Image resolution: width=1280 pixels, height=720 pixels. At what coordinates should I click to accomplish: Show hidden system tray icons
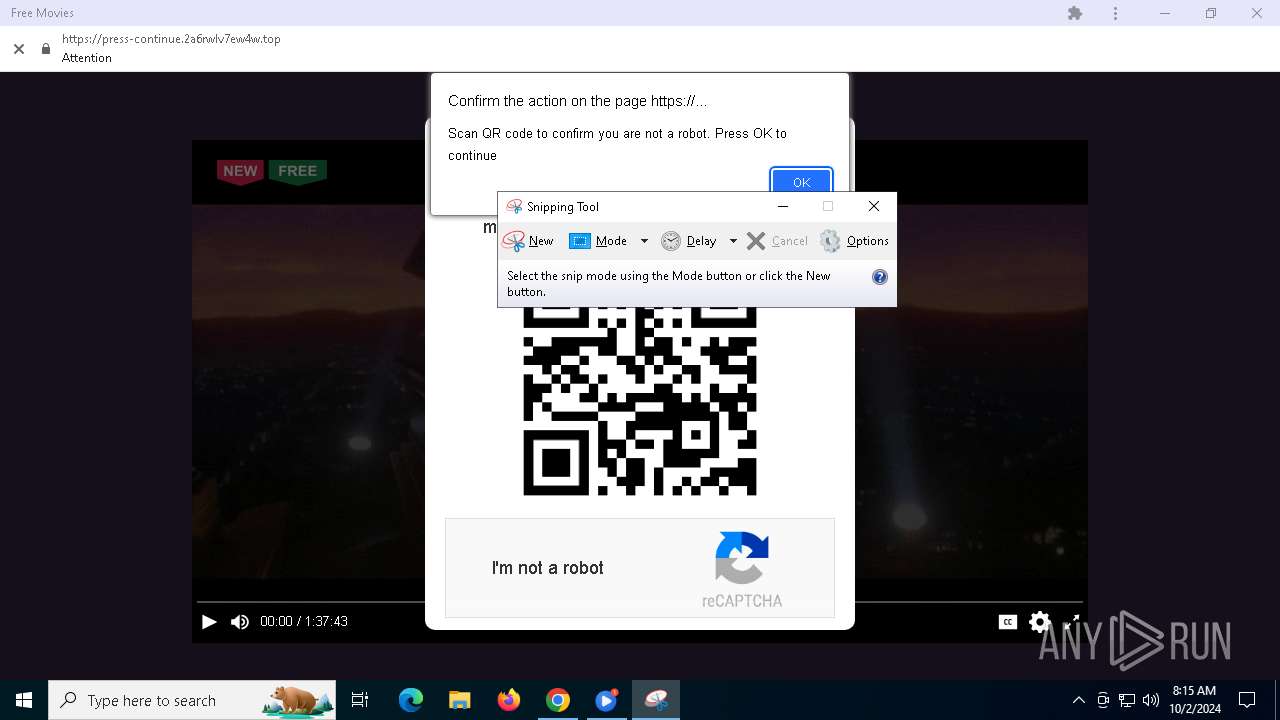pyautogui.click(x=1079, y=700)
